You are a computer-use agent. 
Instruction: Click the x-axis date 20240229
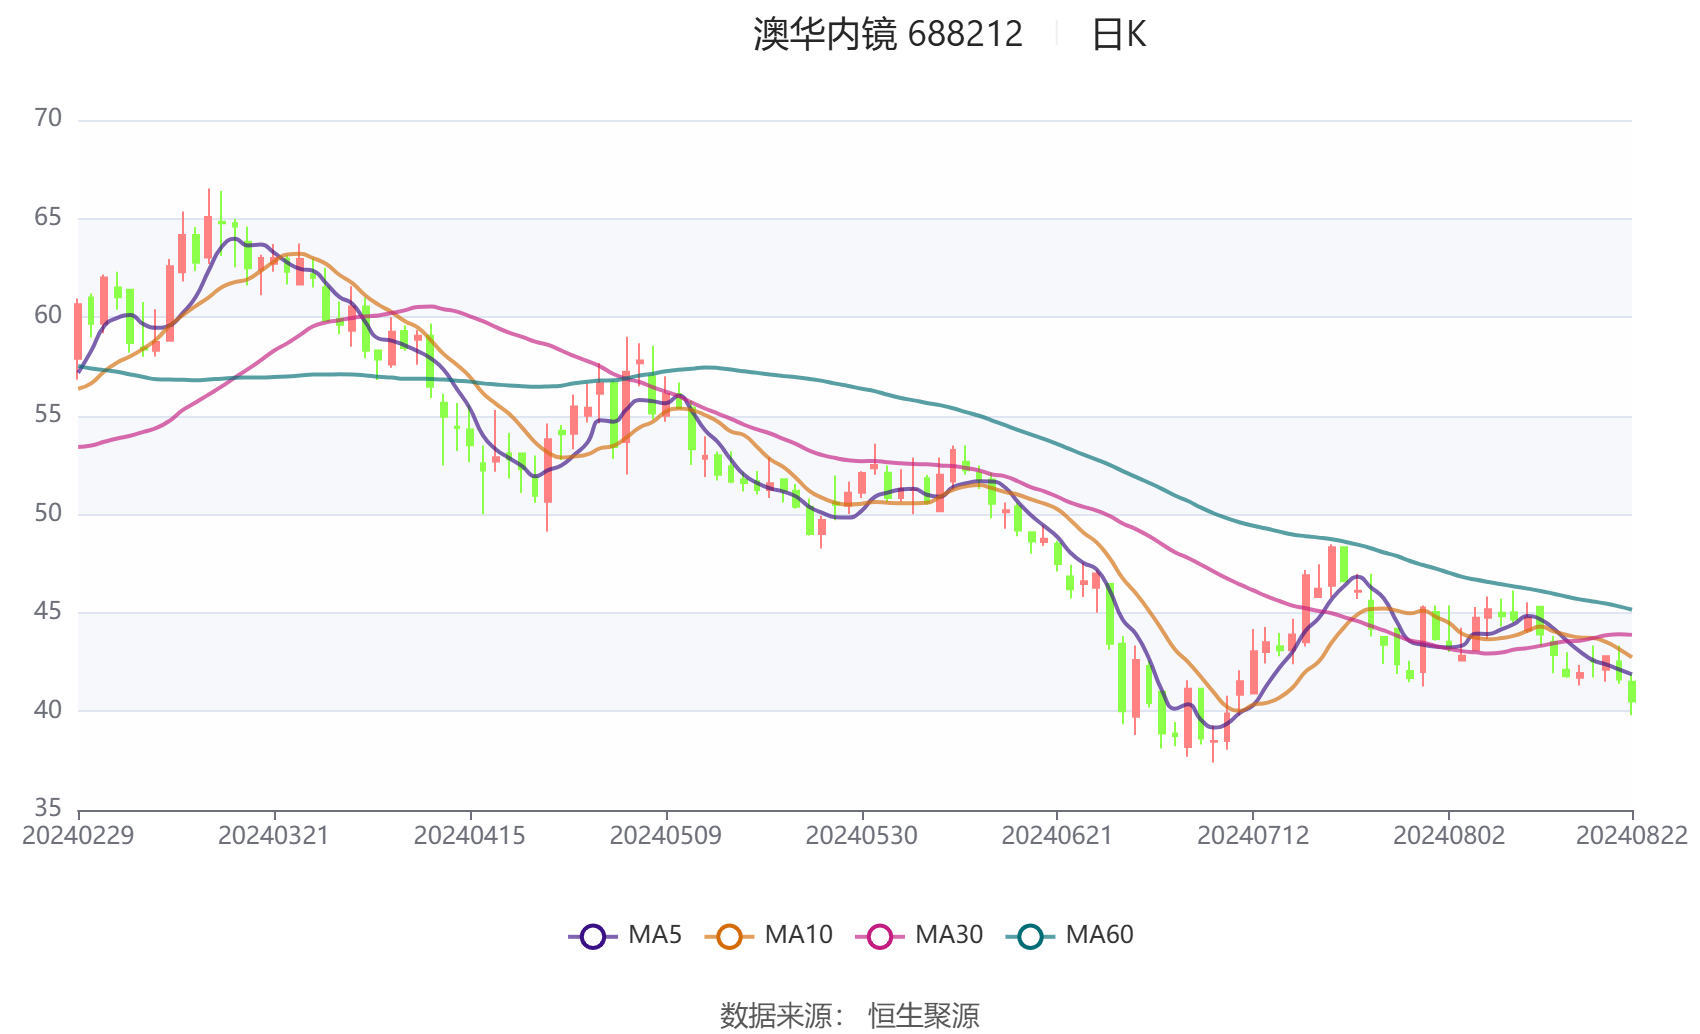[78, 836]
